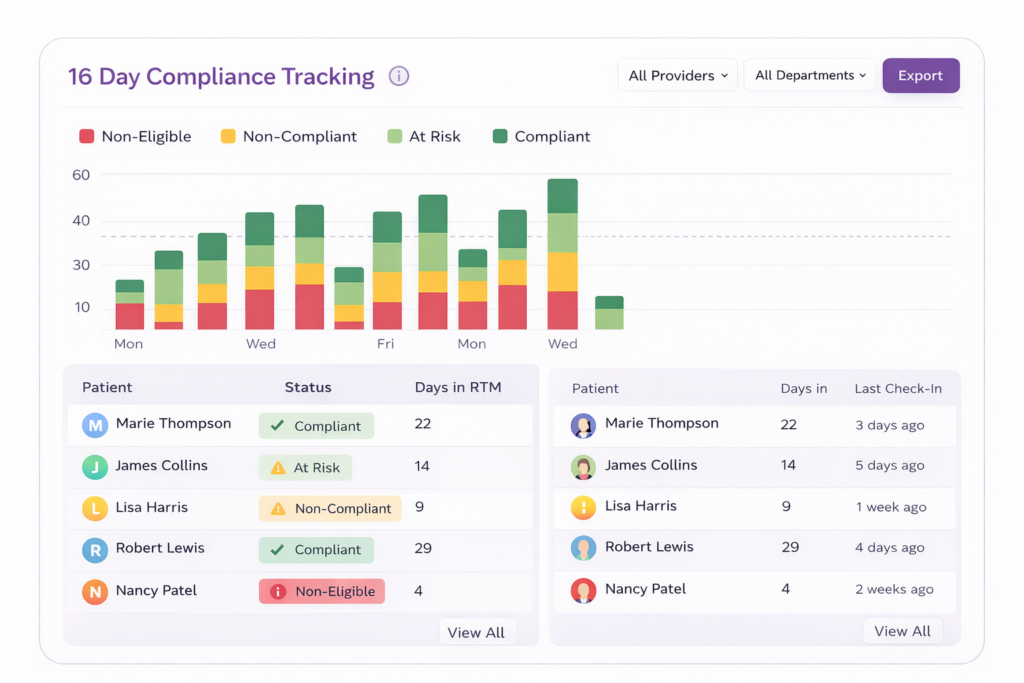Click View All under the status table

(478, 632)
